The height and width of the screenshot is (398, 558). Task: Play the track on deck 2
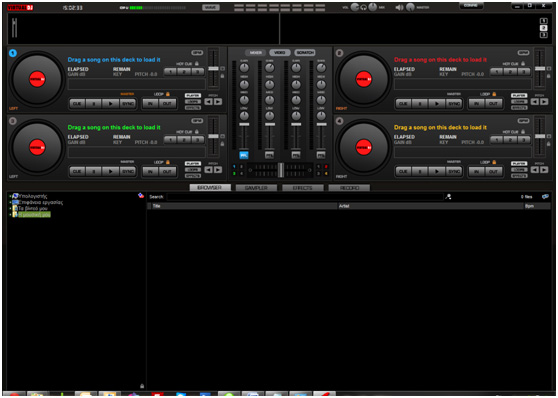coord(437,104)
